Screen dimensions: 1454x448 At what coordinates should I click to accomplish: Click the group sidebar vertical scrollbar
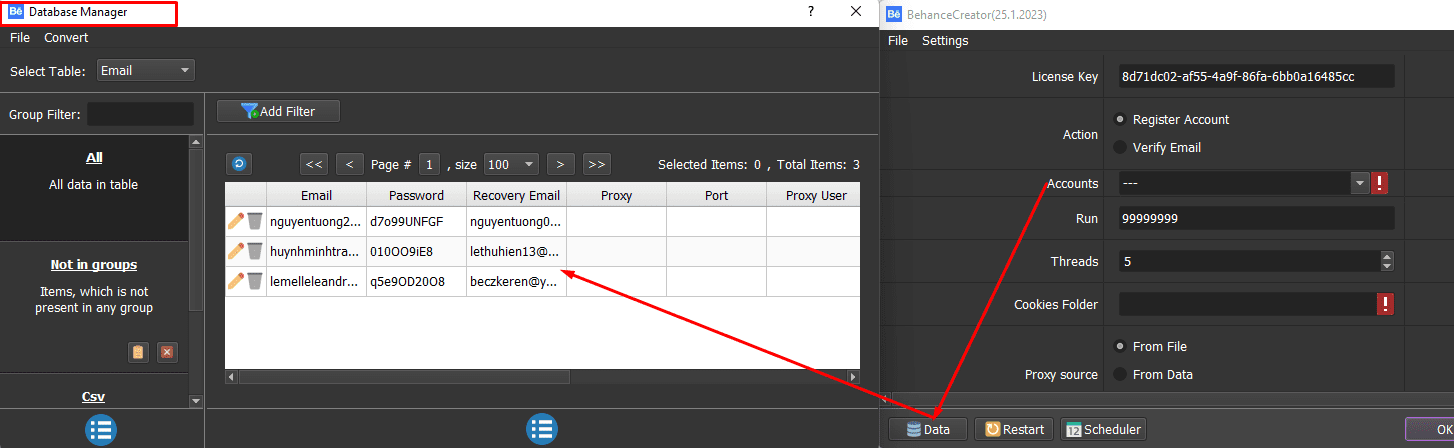click(196, 229)
